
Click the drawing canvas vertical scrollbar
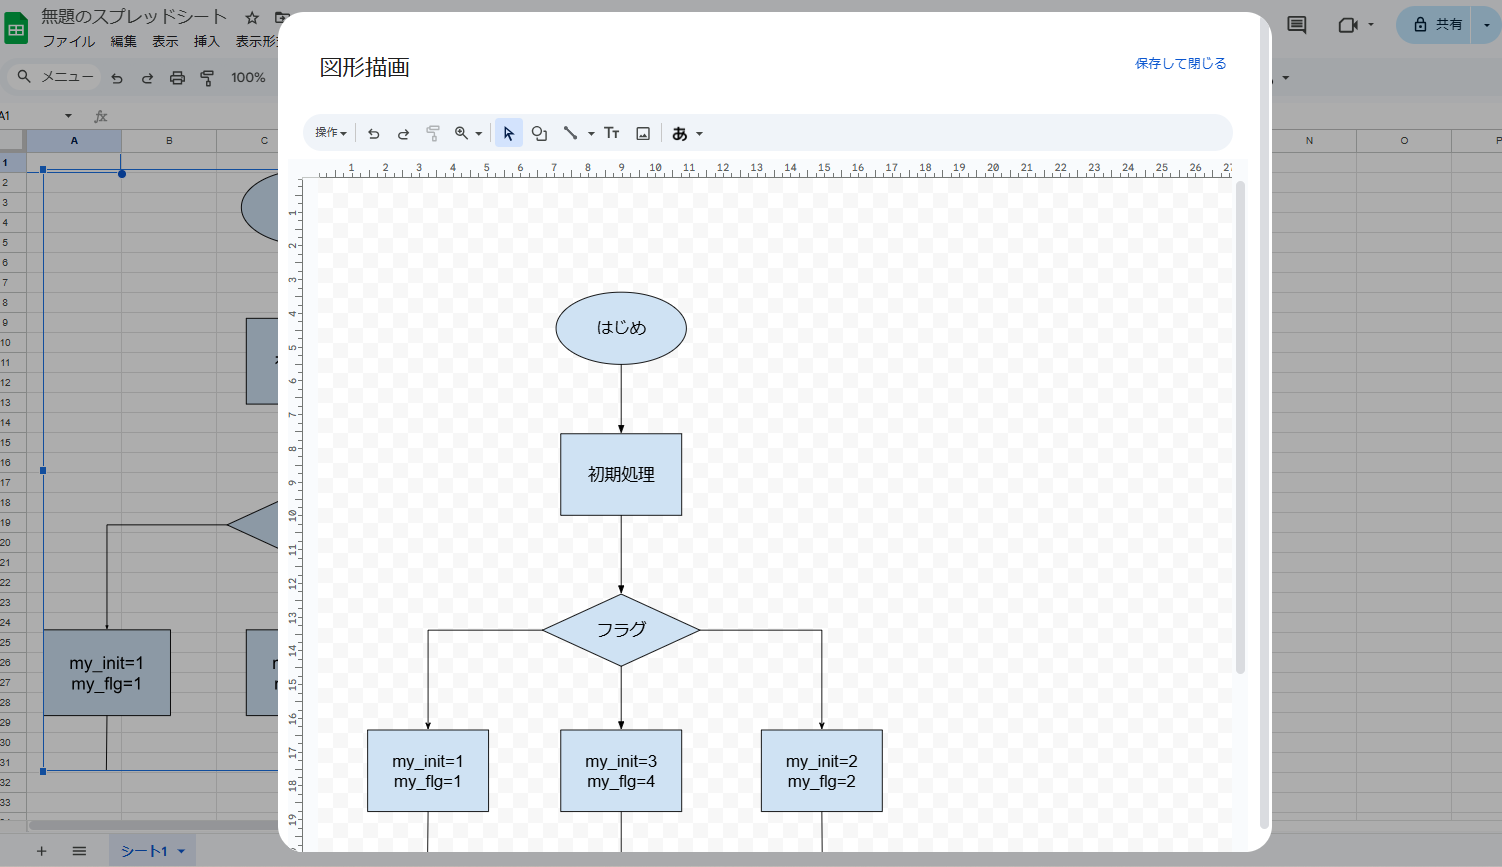[x=1241, y=427]
